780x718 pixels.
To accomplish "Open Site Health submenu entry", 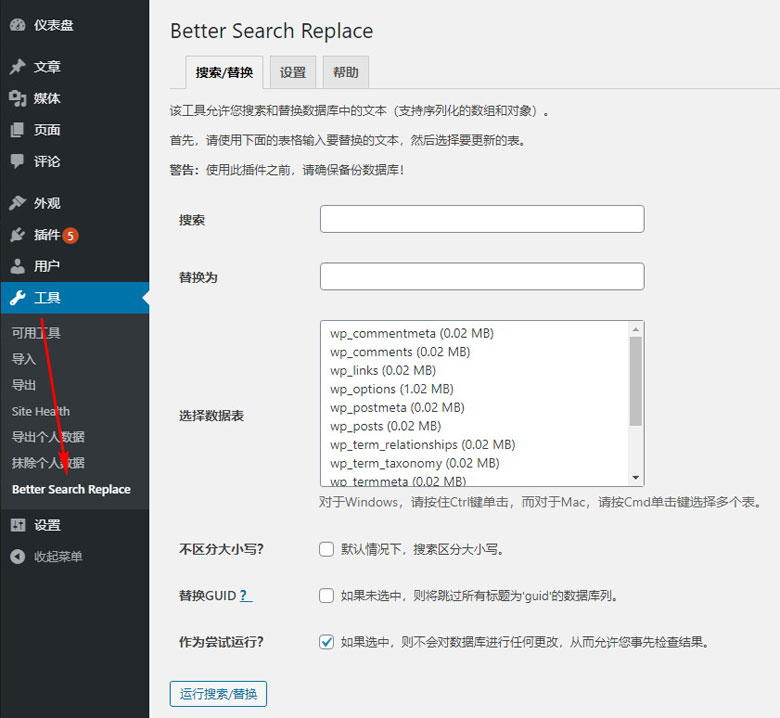I will pyautogui.click(x=41, y=411).
